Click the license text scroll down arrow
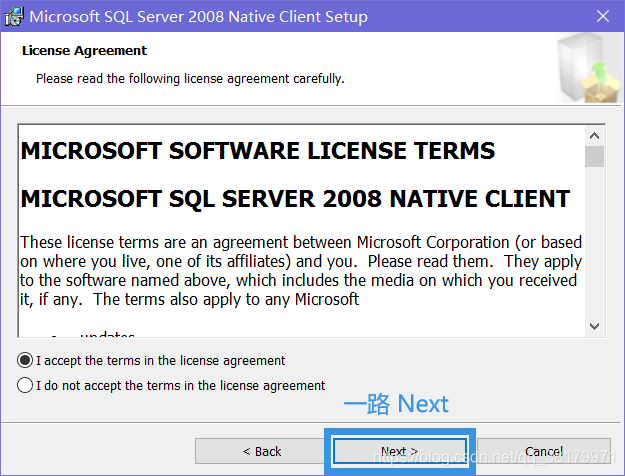 (595, 327)
